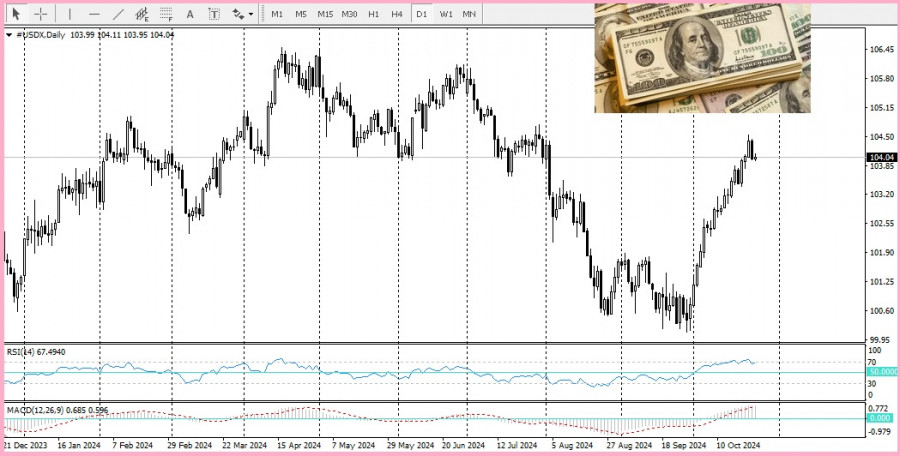Click the RSI(14) 67.4940 indicator label

[36, 351]
